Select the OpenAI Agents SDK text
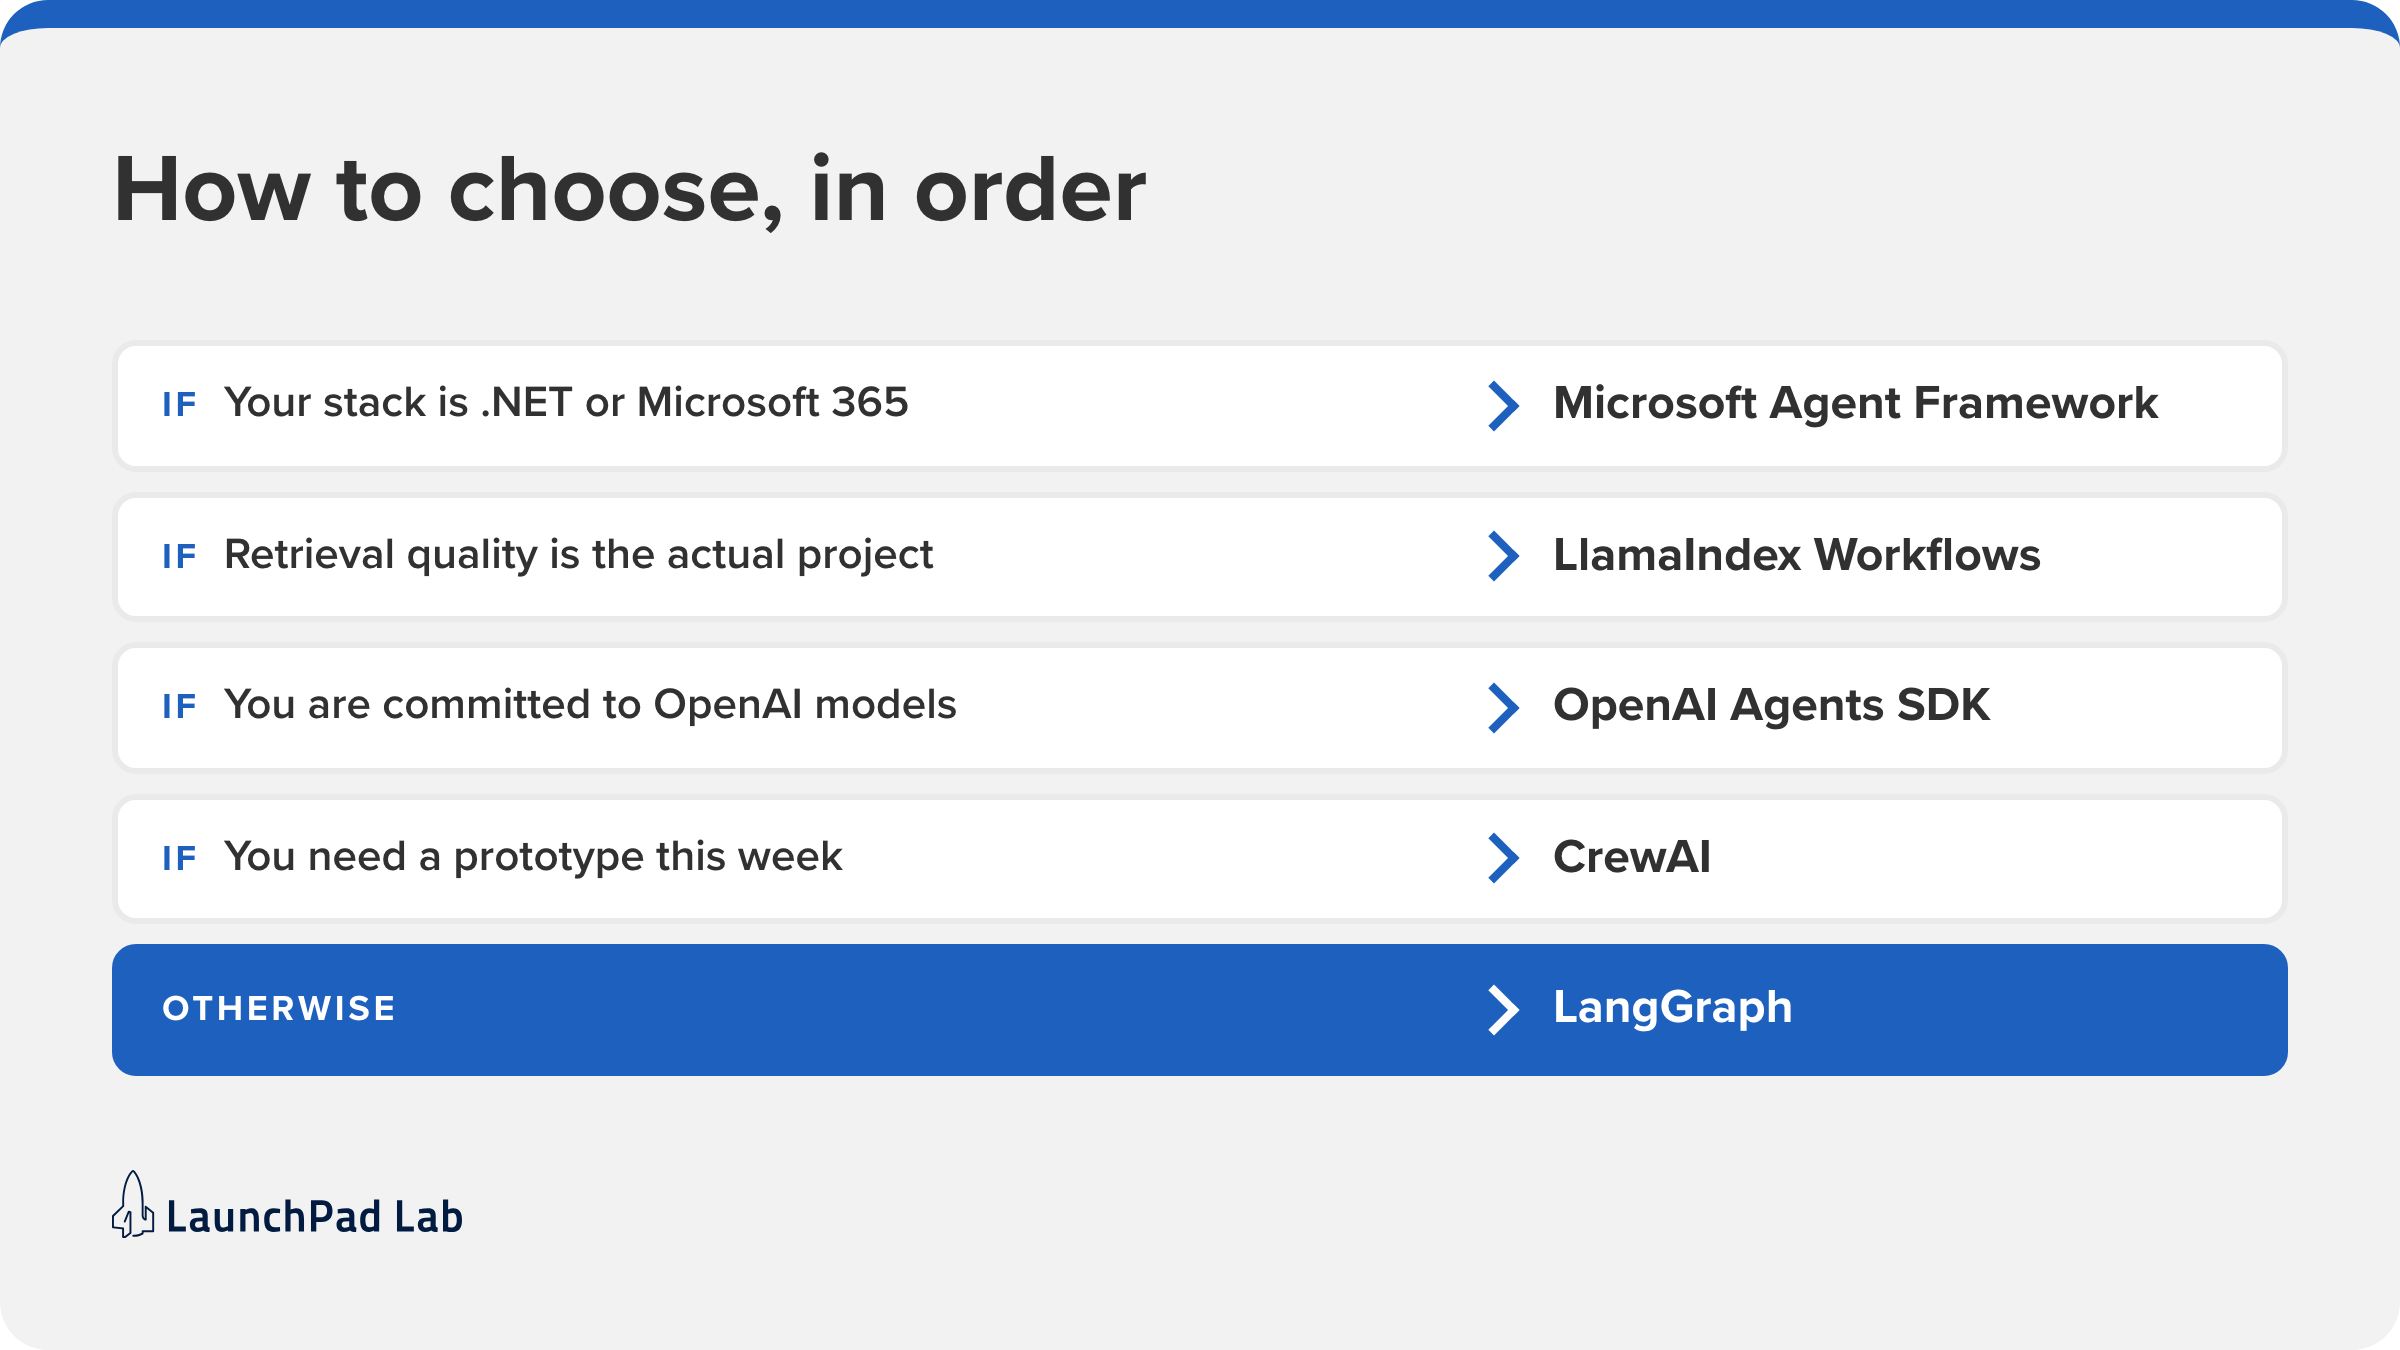The width and height of the screenshot is (2400, 1350). coord(1771,706)
